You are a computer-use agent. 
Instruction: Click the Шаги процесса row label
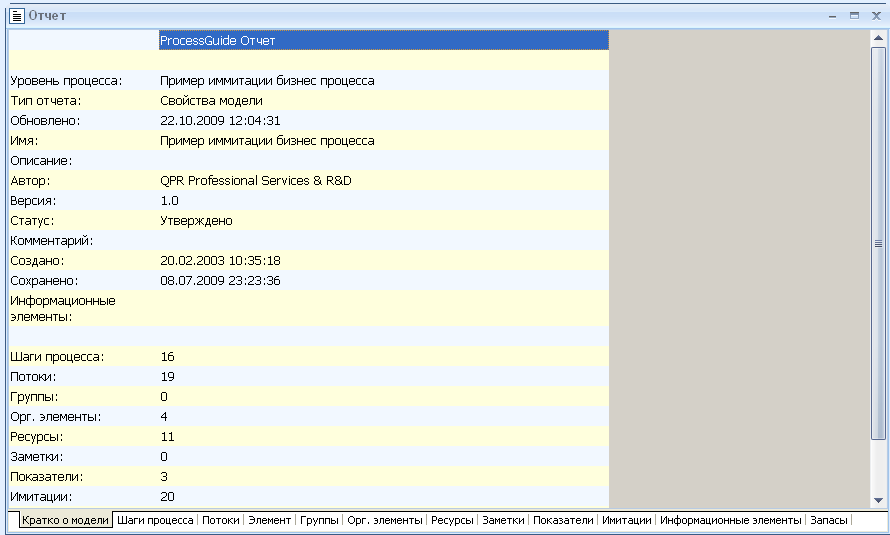tap(57, 357)
